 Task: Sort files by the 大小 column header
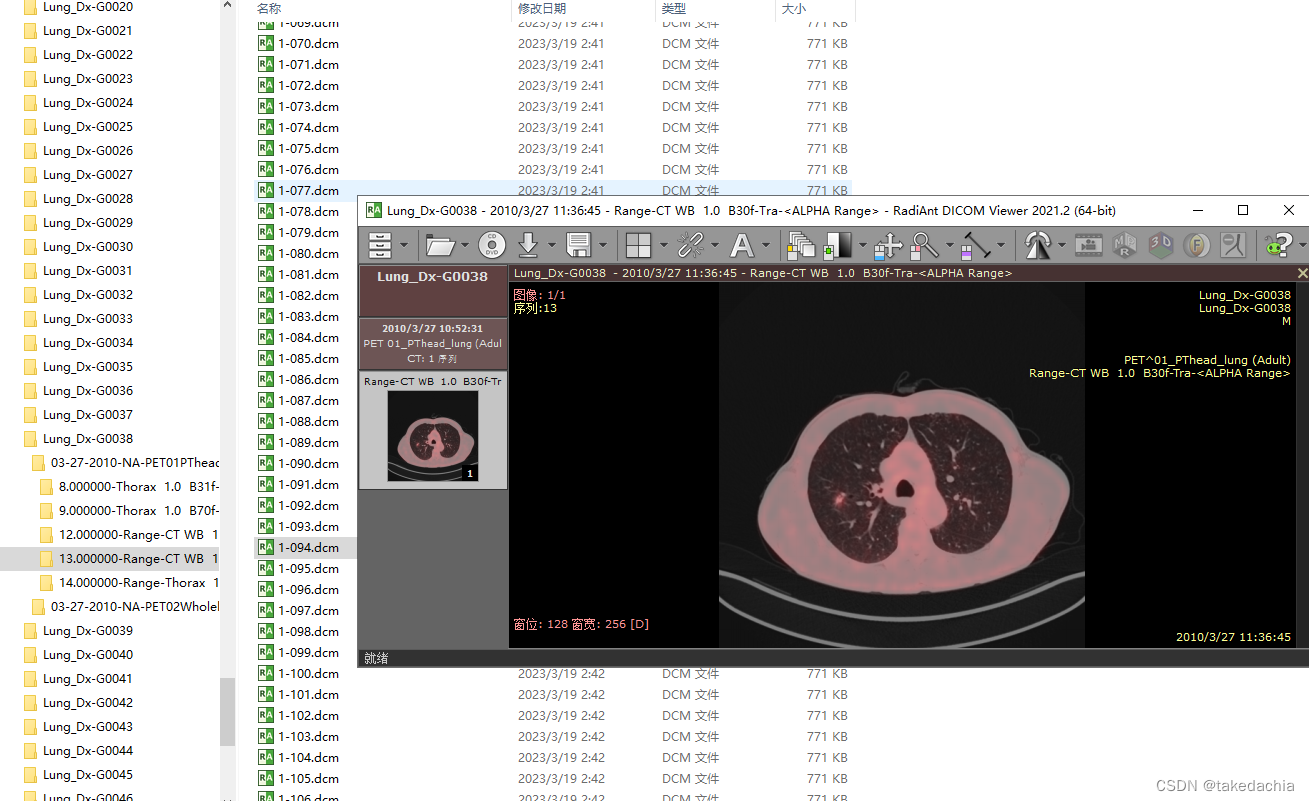[x=793, y=9]
